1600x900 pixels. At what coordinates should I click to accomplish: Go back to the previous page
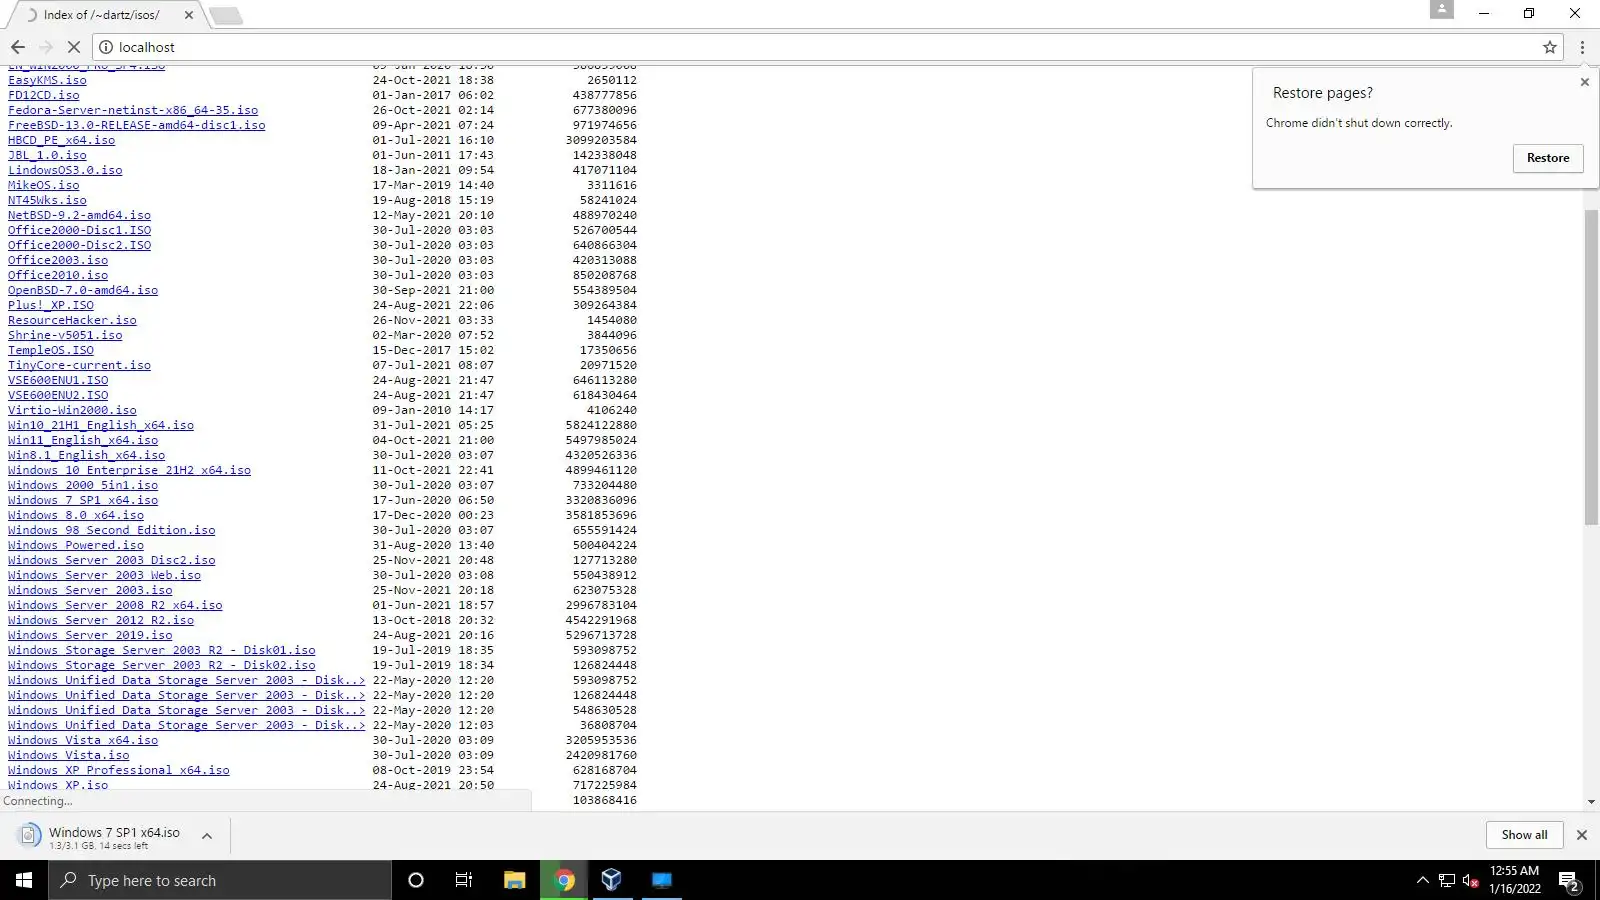click(18, 47)
